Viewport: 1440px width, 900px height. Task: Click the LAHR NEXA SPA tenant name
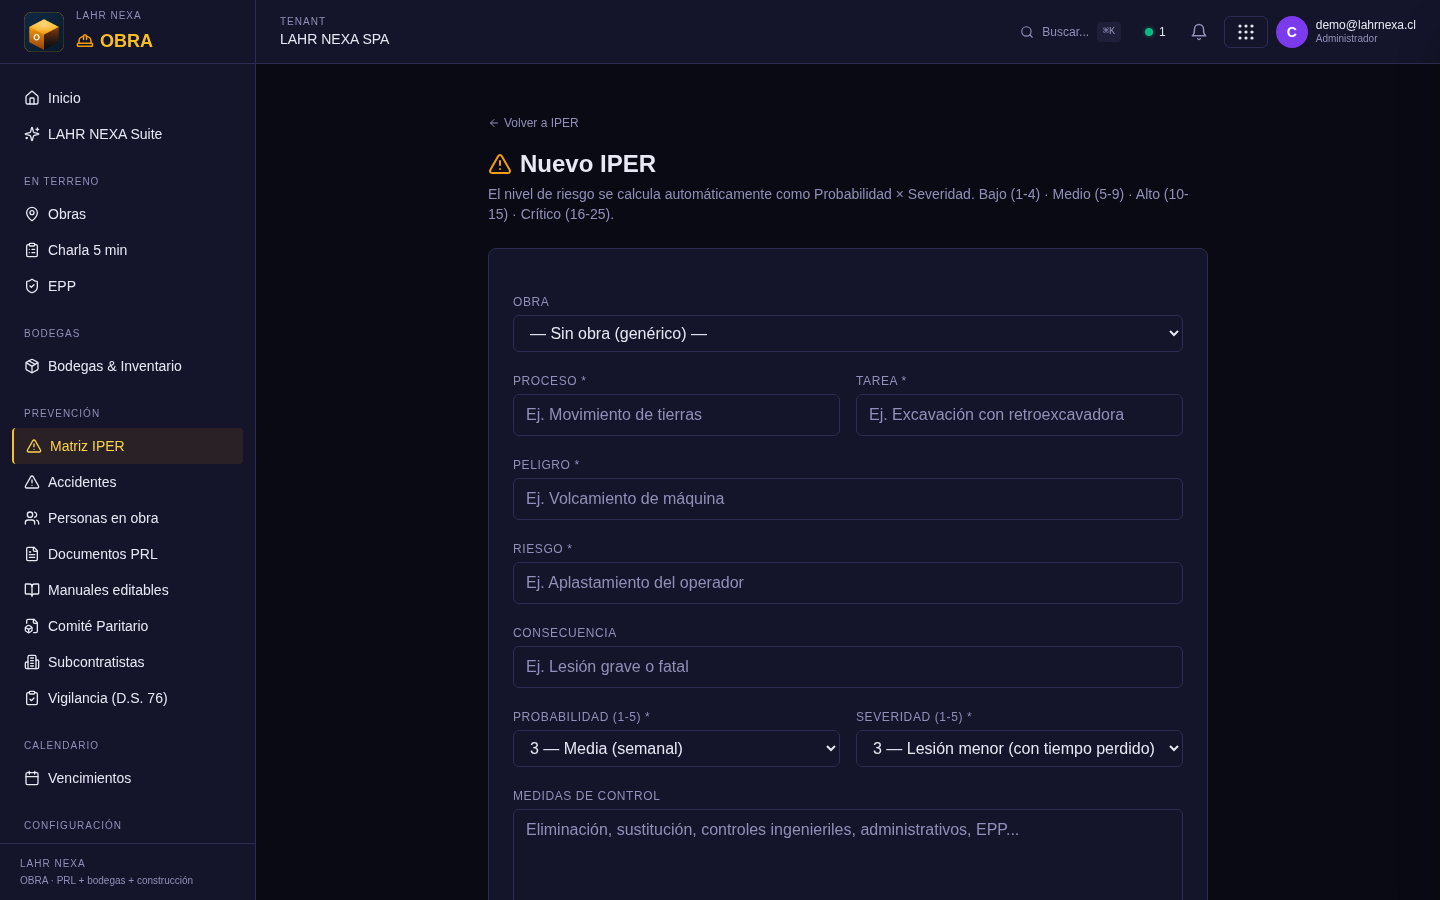335,39
